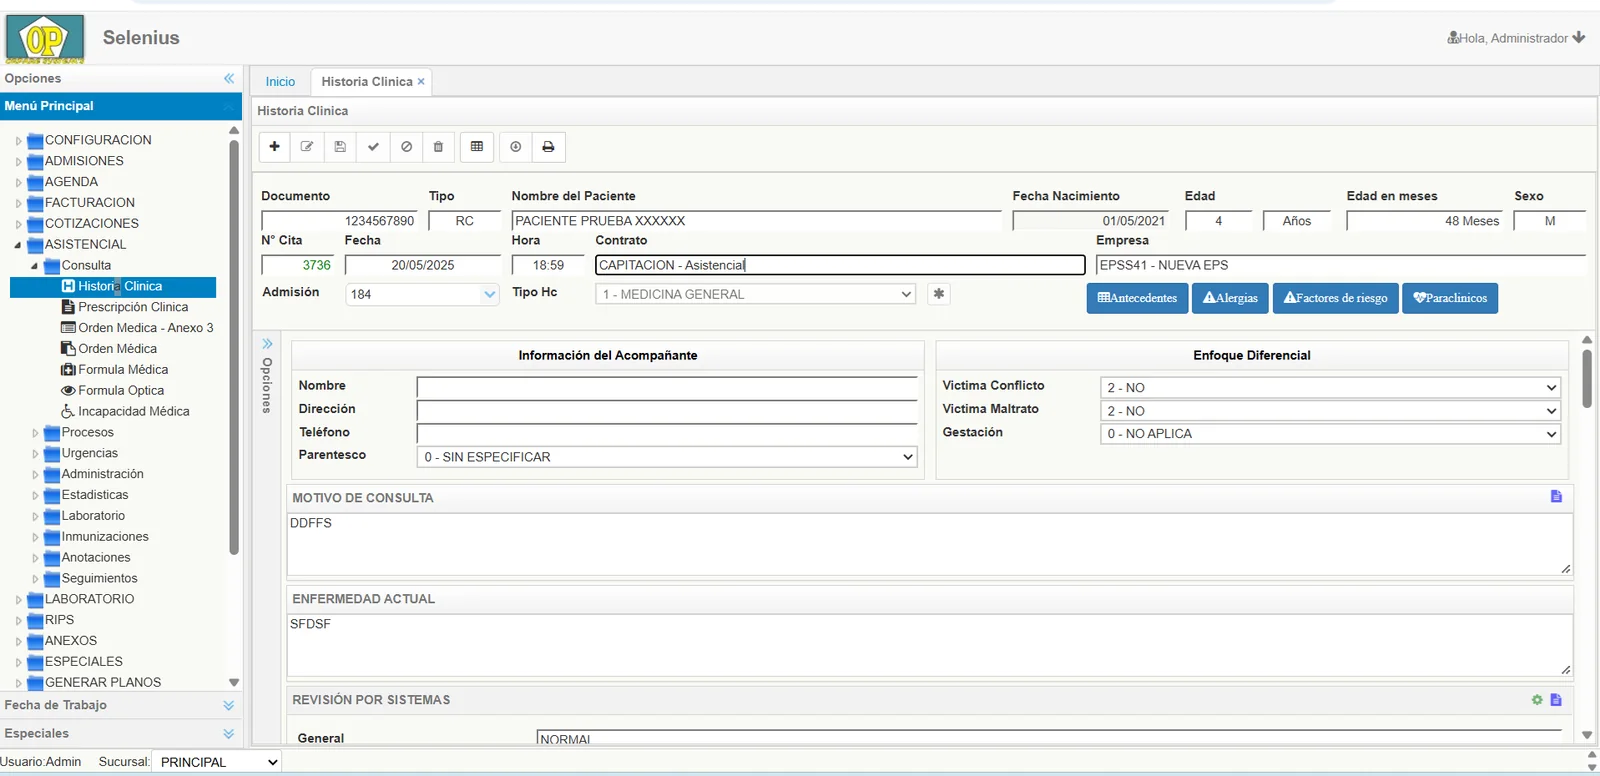Screen dimensions: 1600x776
Task: Select the Historia Clinica tab
Action: click(x=367, y=82)
